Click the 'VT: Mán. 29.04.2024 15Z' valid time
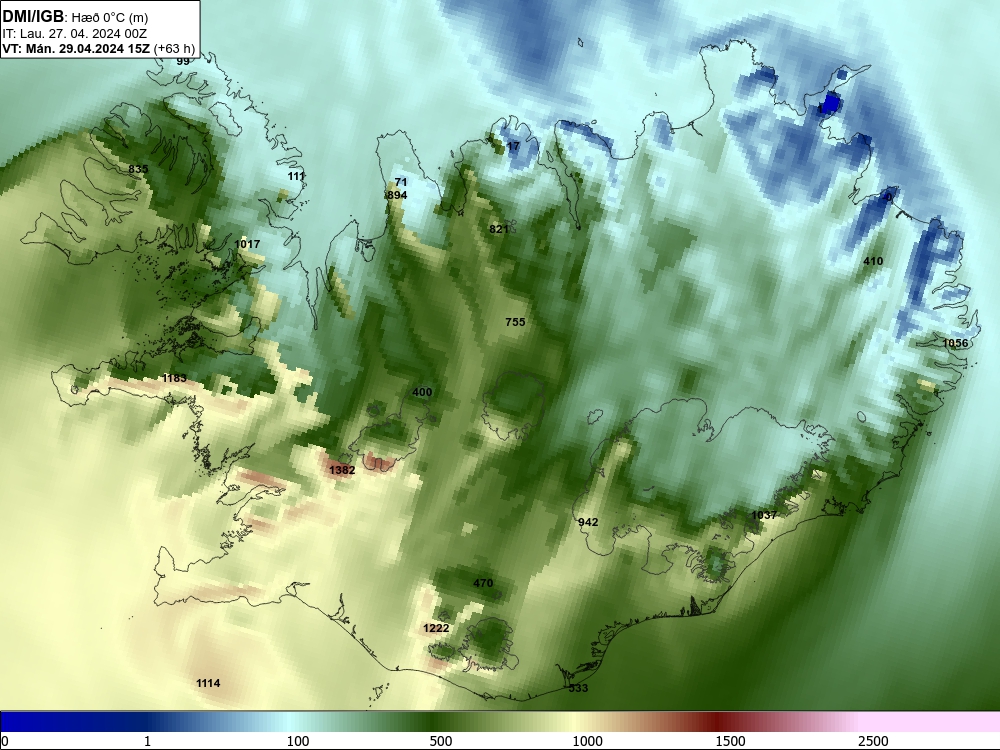Viewport: 1000px width, 750px height. (76, 48)
